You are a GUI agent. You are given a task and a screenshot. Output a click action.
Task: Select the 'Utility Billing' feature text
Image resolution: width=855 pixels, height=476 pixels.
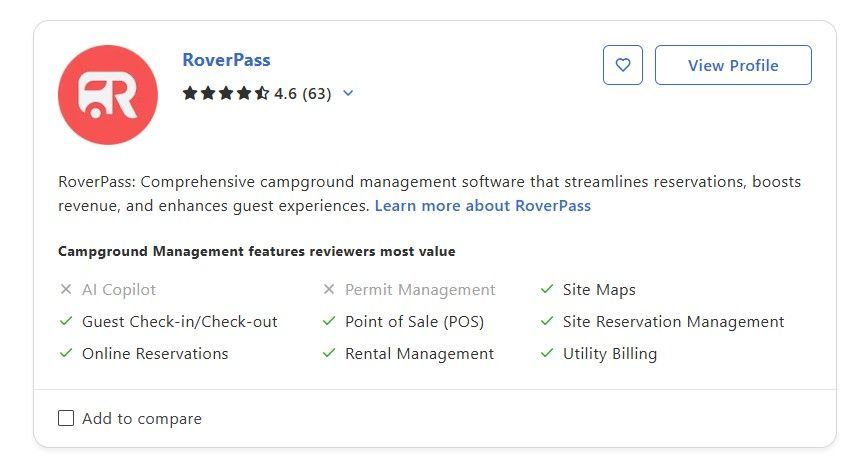pyautogui.click(x=610, y=354)
